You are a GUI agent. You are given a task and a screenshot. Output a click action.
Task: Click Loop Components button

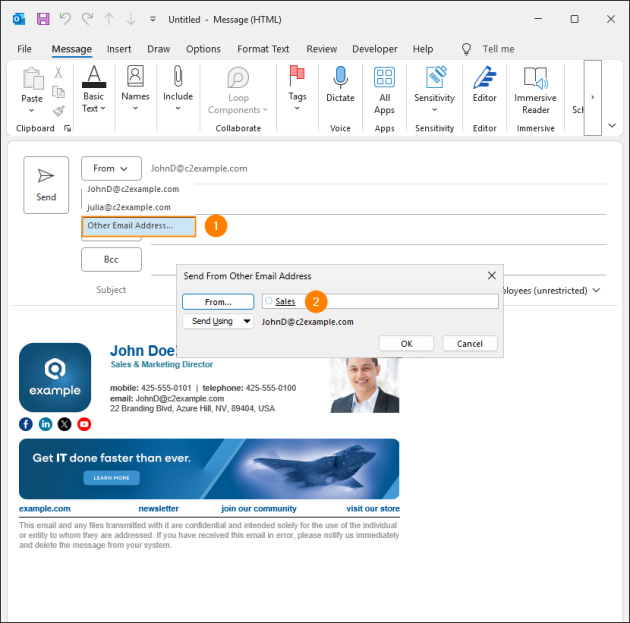(238, 90)
